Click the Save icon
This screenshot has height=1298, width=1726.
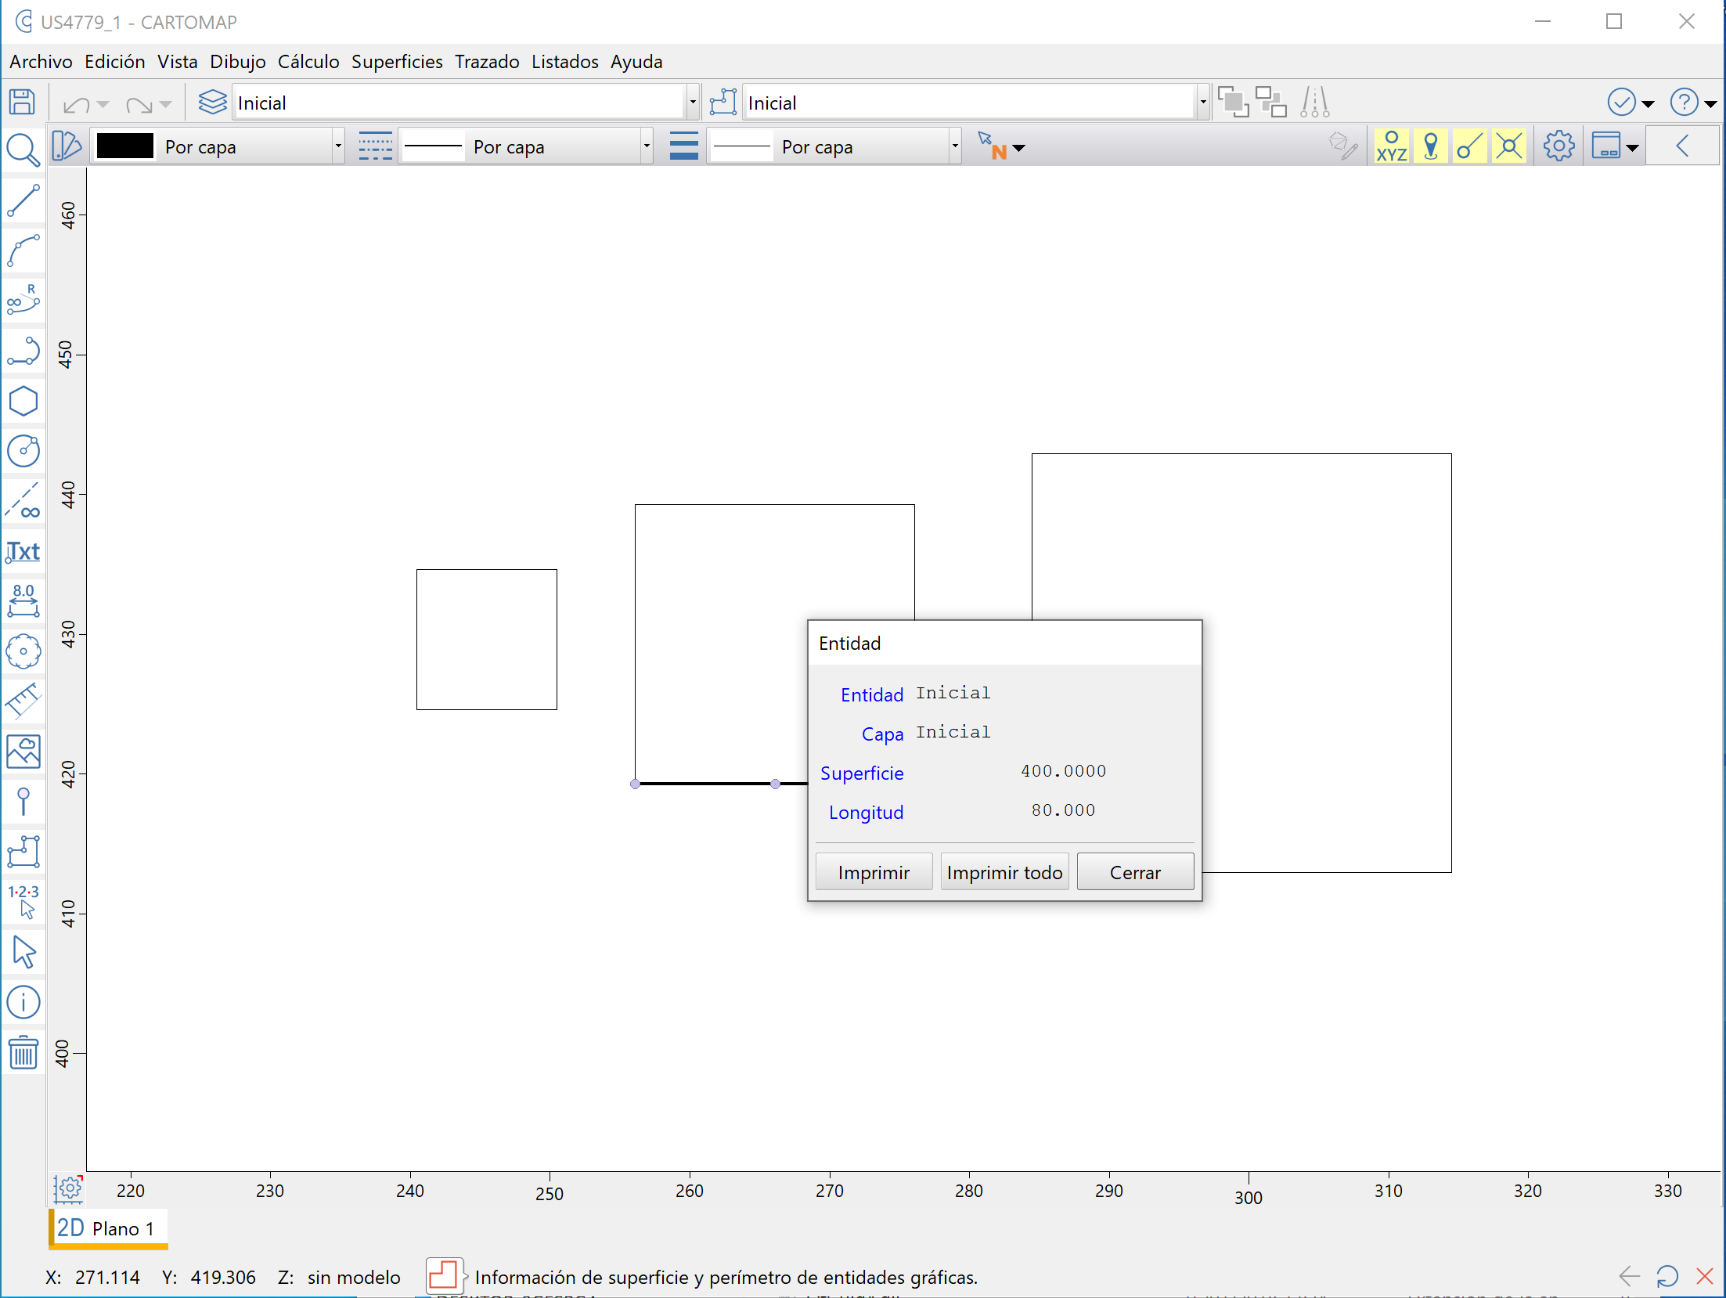point(22,102)
